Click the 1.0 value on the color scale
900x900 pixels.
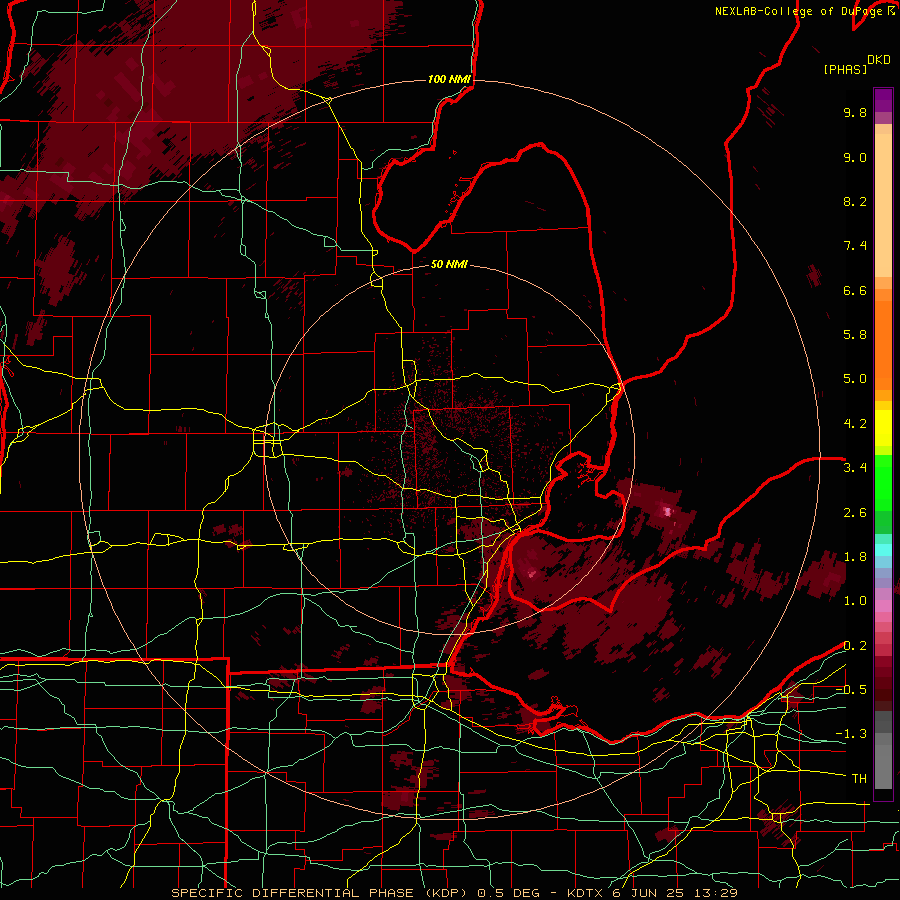click(855, 601)
